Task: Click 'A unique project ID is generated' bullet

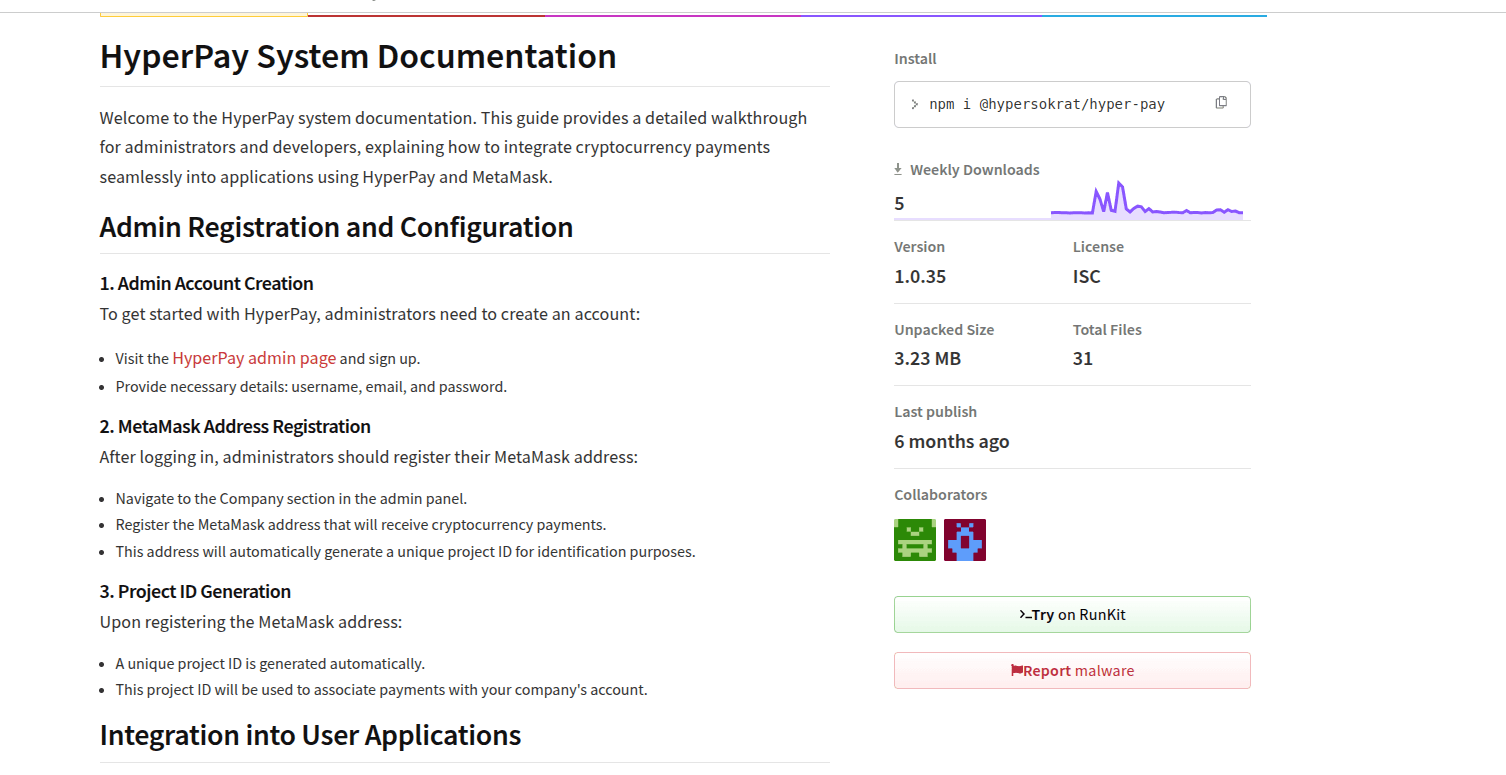Action: coord(270,664)
